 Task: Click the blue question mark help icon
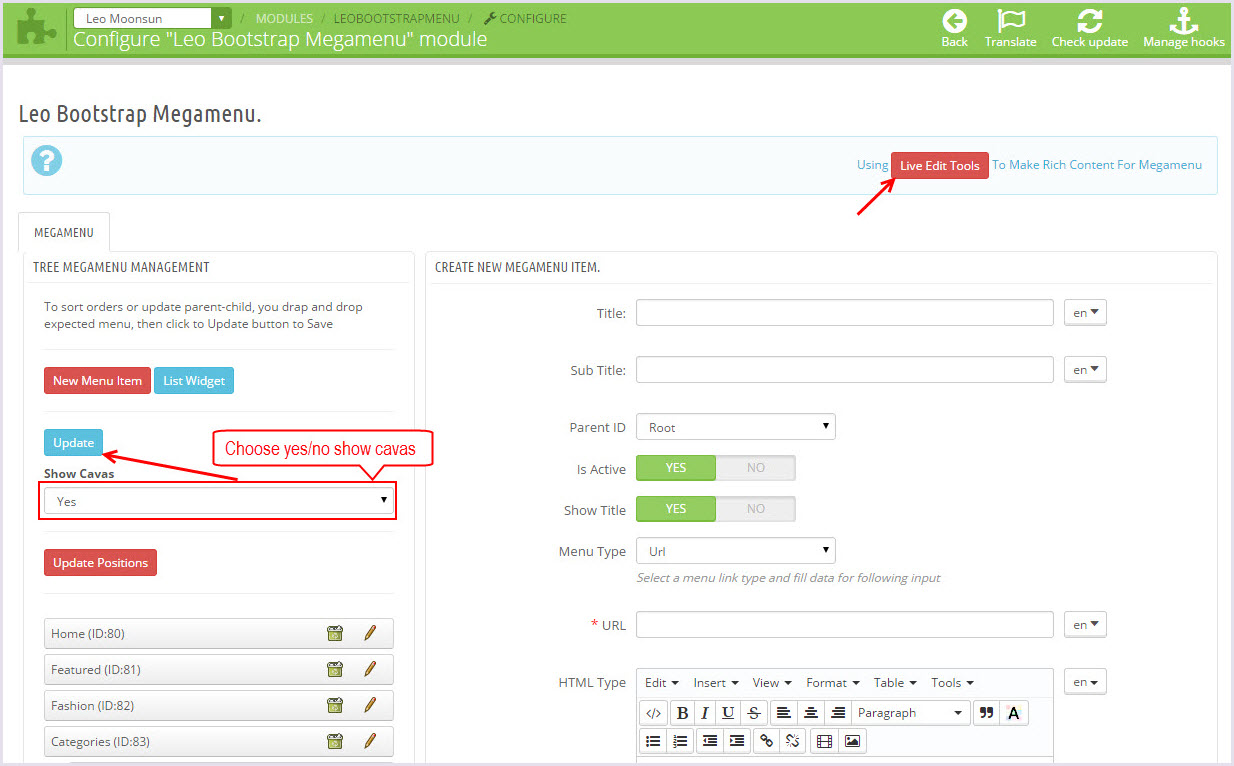point(46,160)
